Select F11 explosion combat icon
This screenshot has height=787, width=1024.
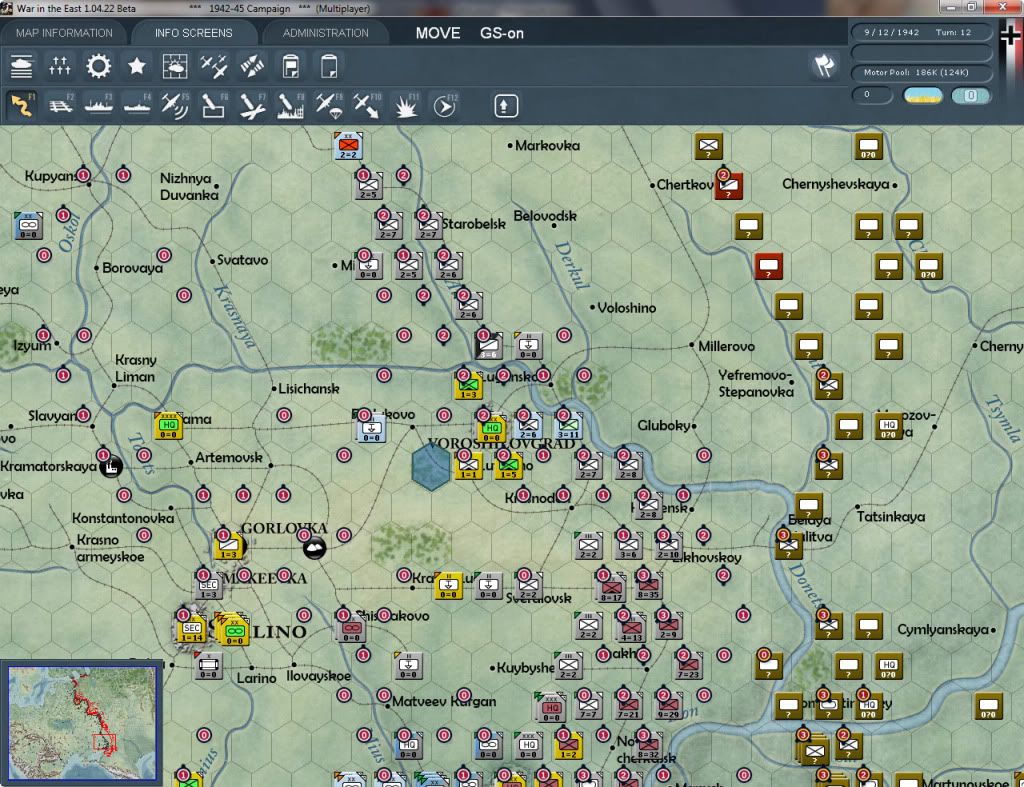[406, 105]
